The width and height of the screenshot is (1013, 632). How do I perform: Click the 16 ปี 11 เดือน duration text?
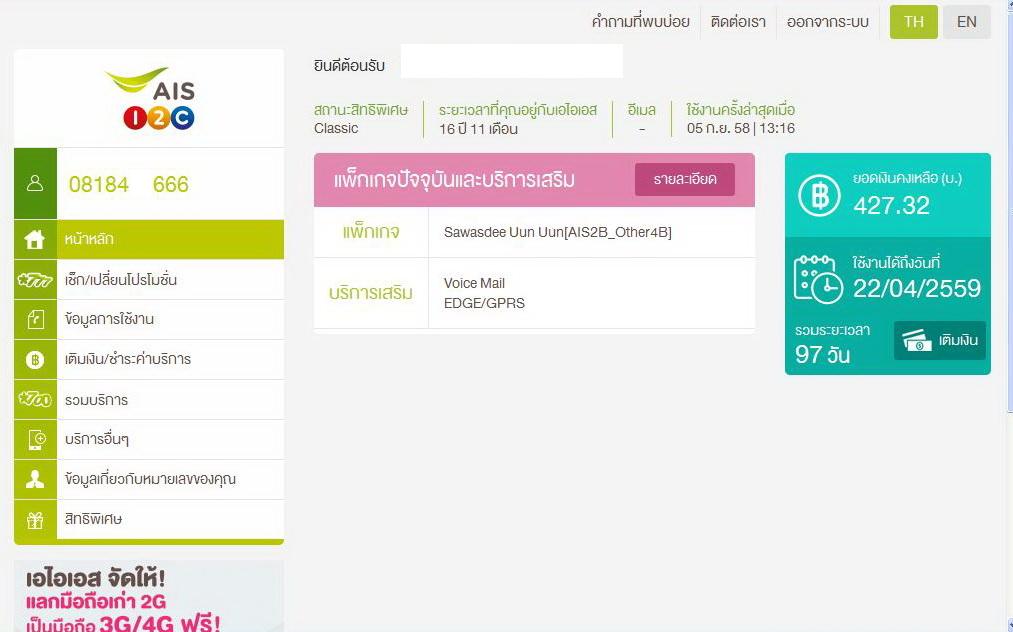(x=478, y=129)
